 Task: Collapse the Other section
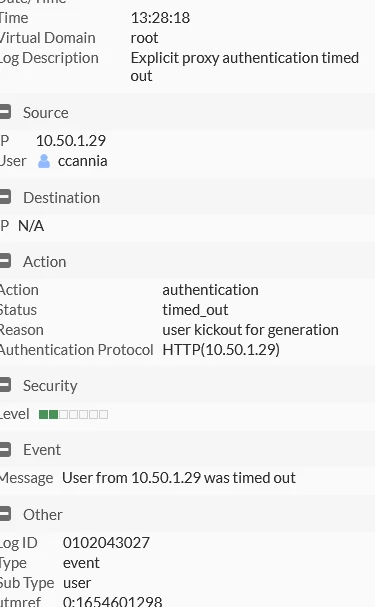click(x=5, y=514)
